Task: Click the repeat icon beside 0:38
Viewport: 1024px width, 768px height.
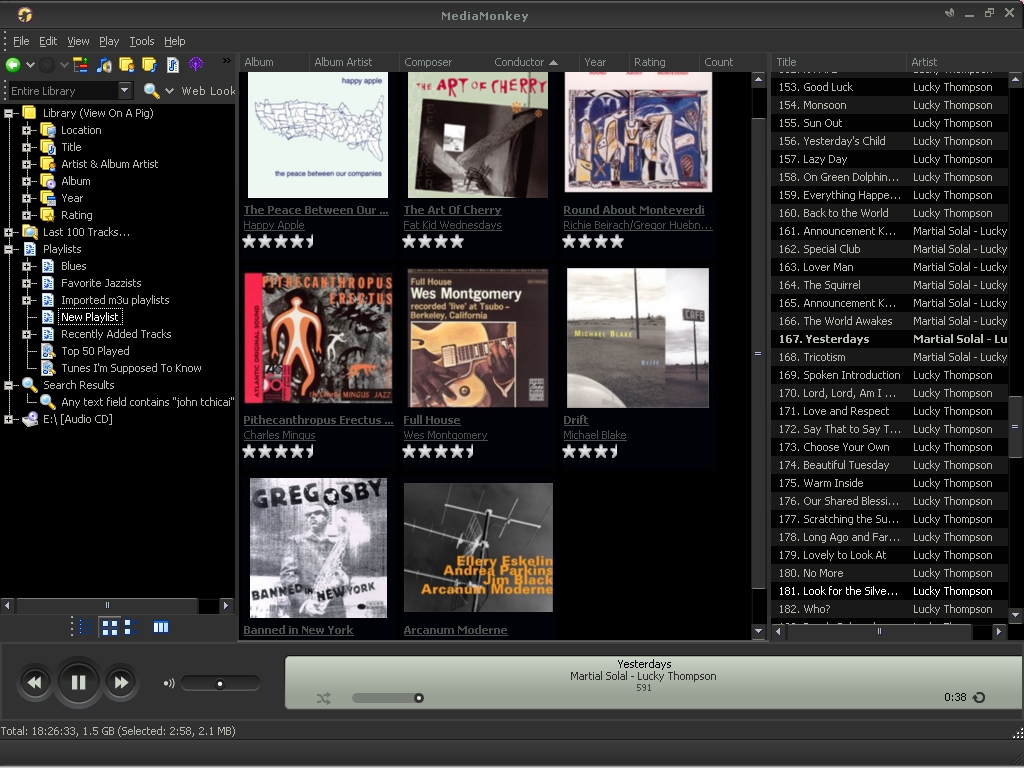Action: coord(979,697)
